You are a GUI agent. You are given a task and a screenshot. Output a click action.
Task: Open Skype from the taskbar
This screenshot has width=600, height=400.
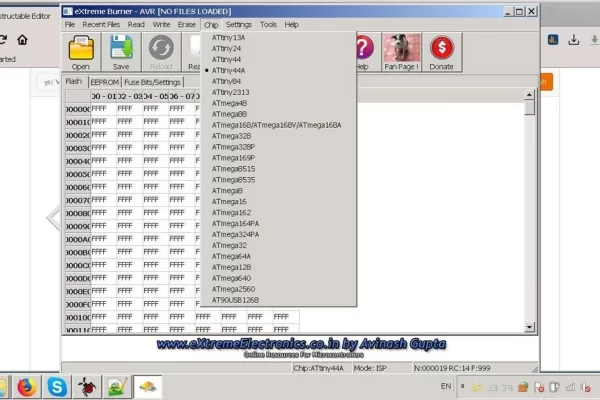(x=57, y=387)
